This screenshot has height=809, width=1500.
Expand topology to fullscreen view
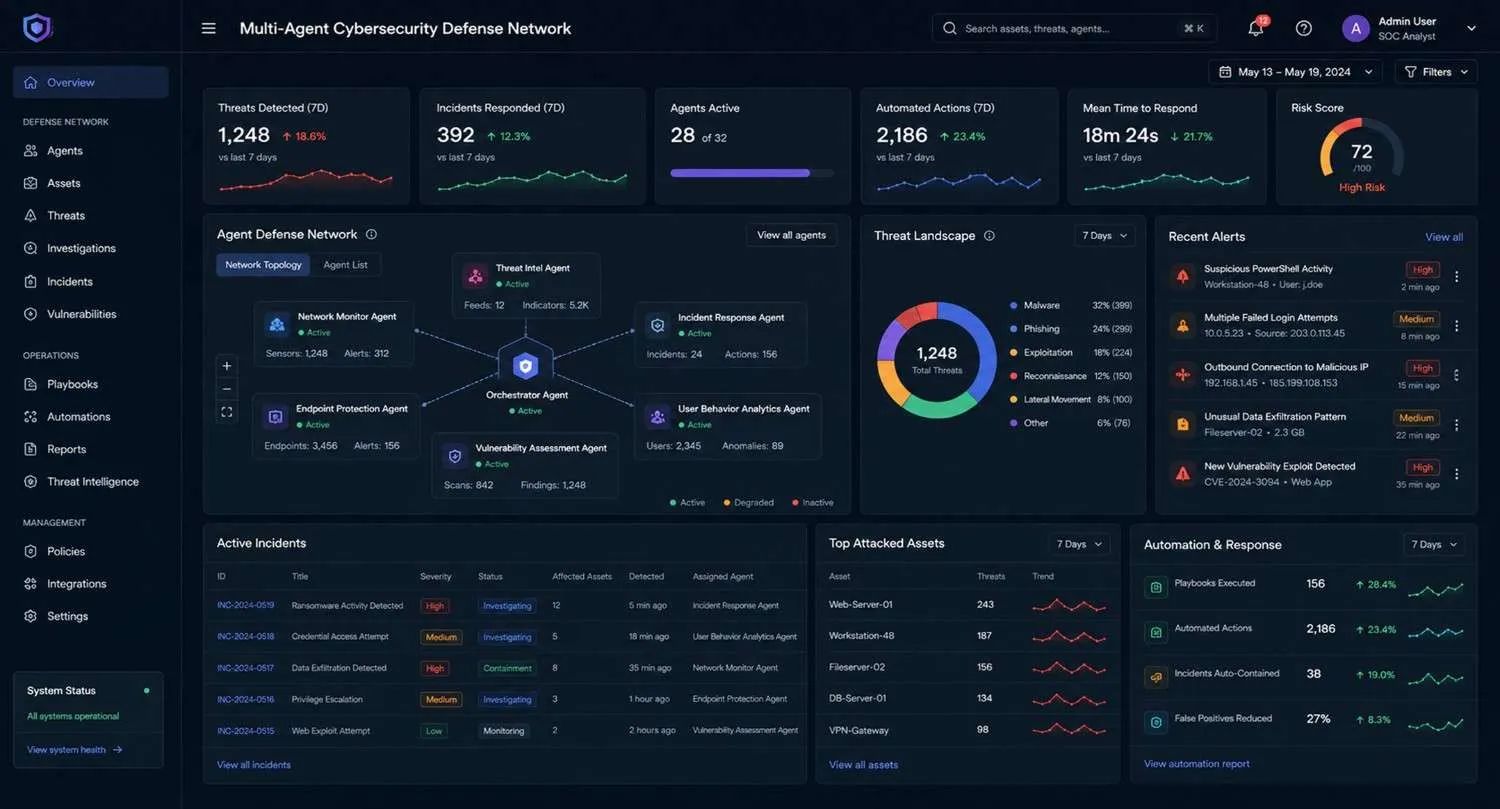pos(227,412)
